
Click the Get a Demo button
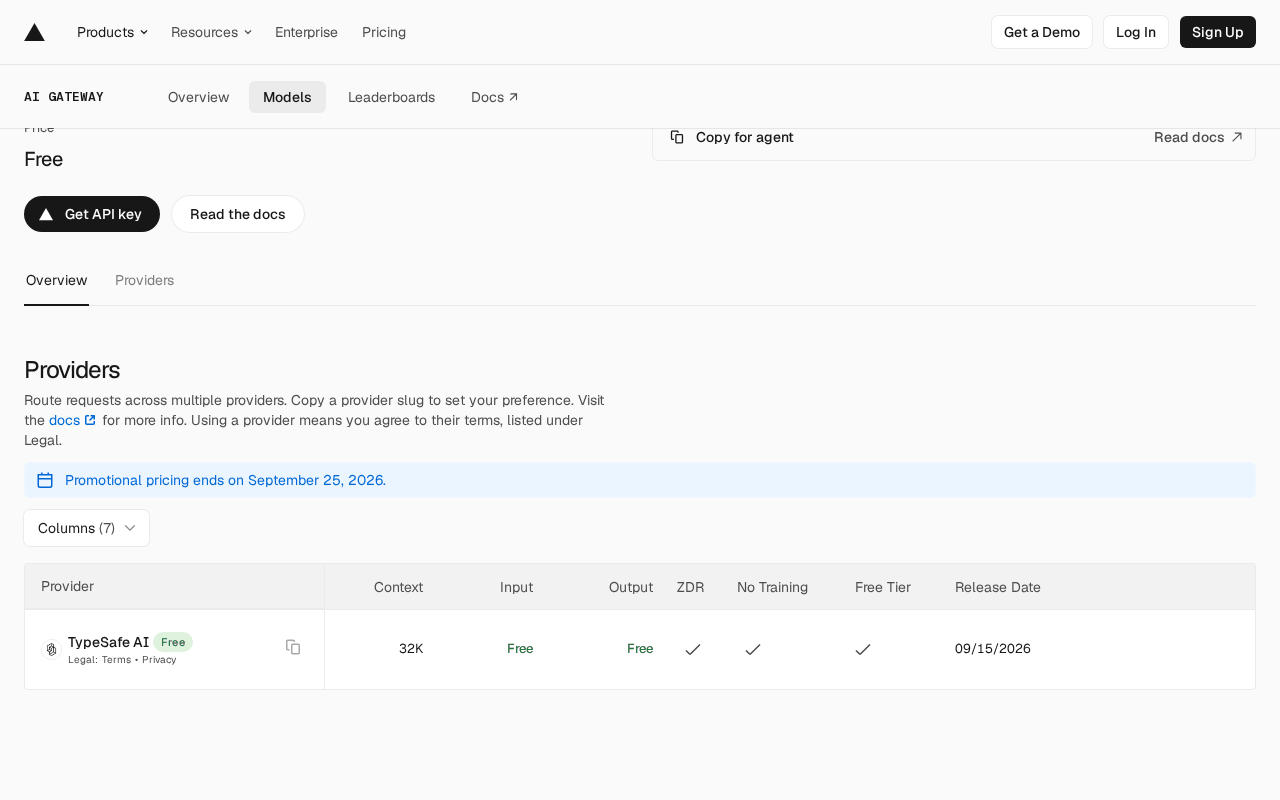[1042, 32]
